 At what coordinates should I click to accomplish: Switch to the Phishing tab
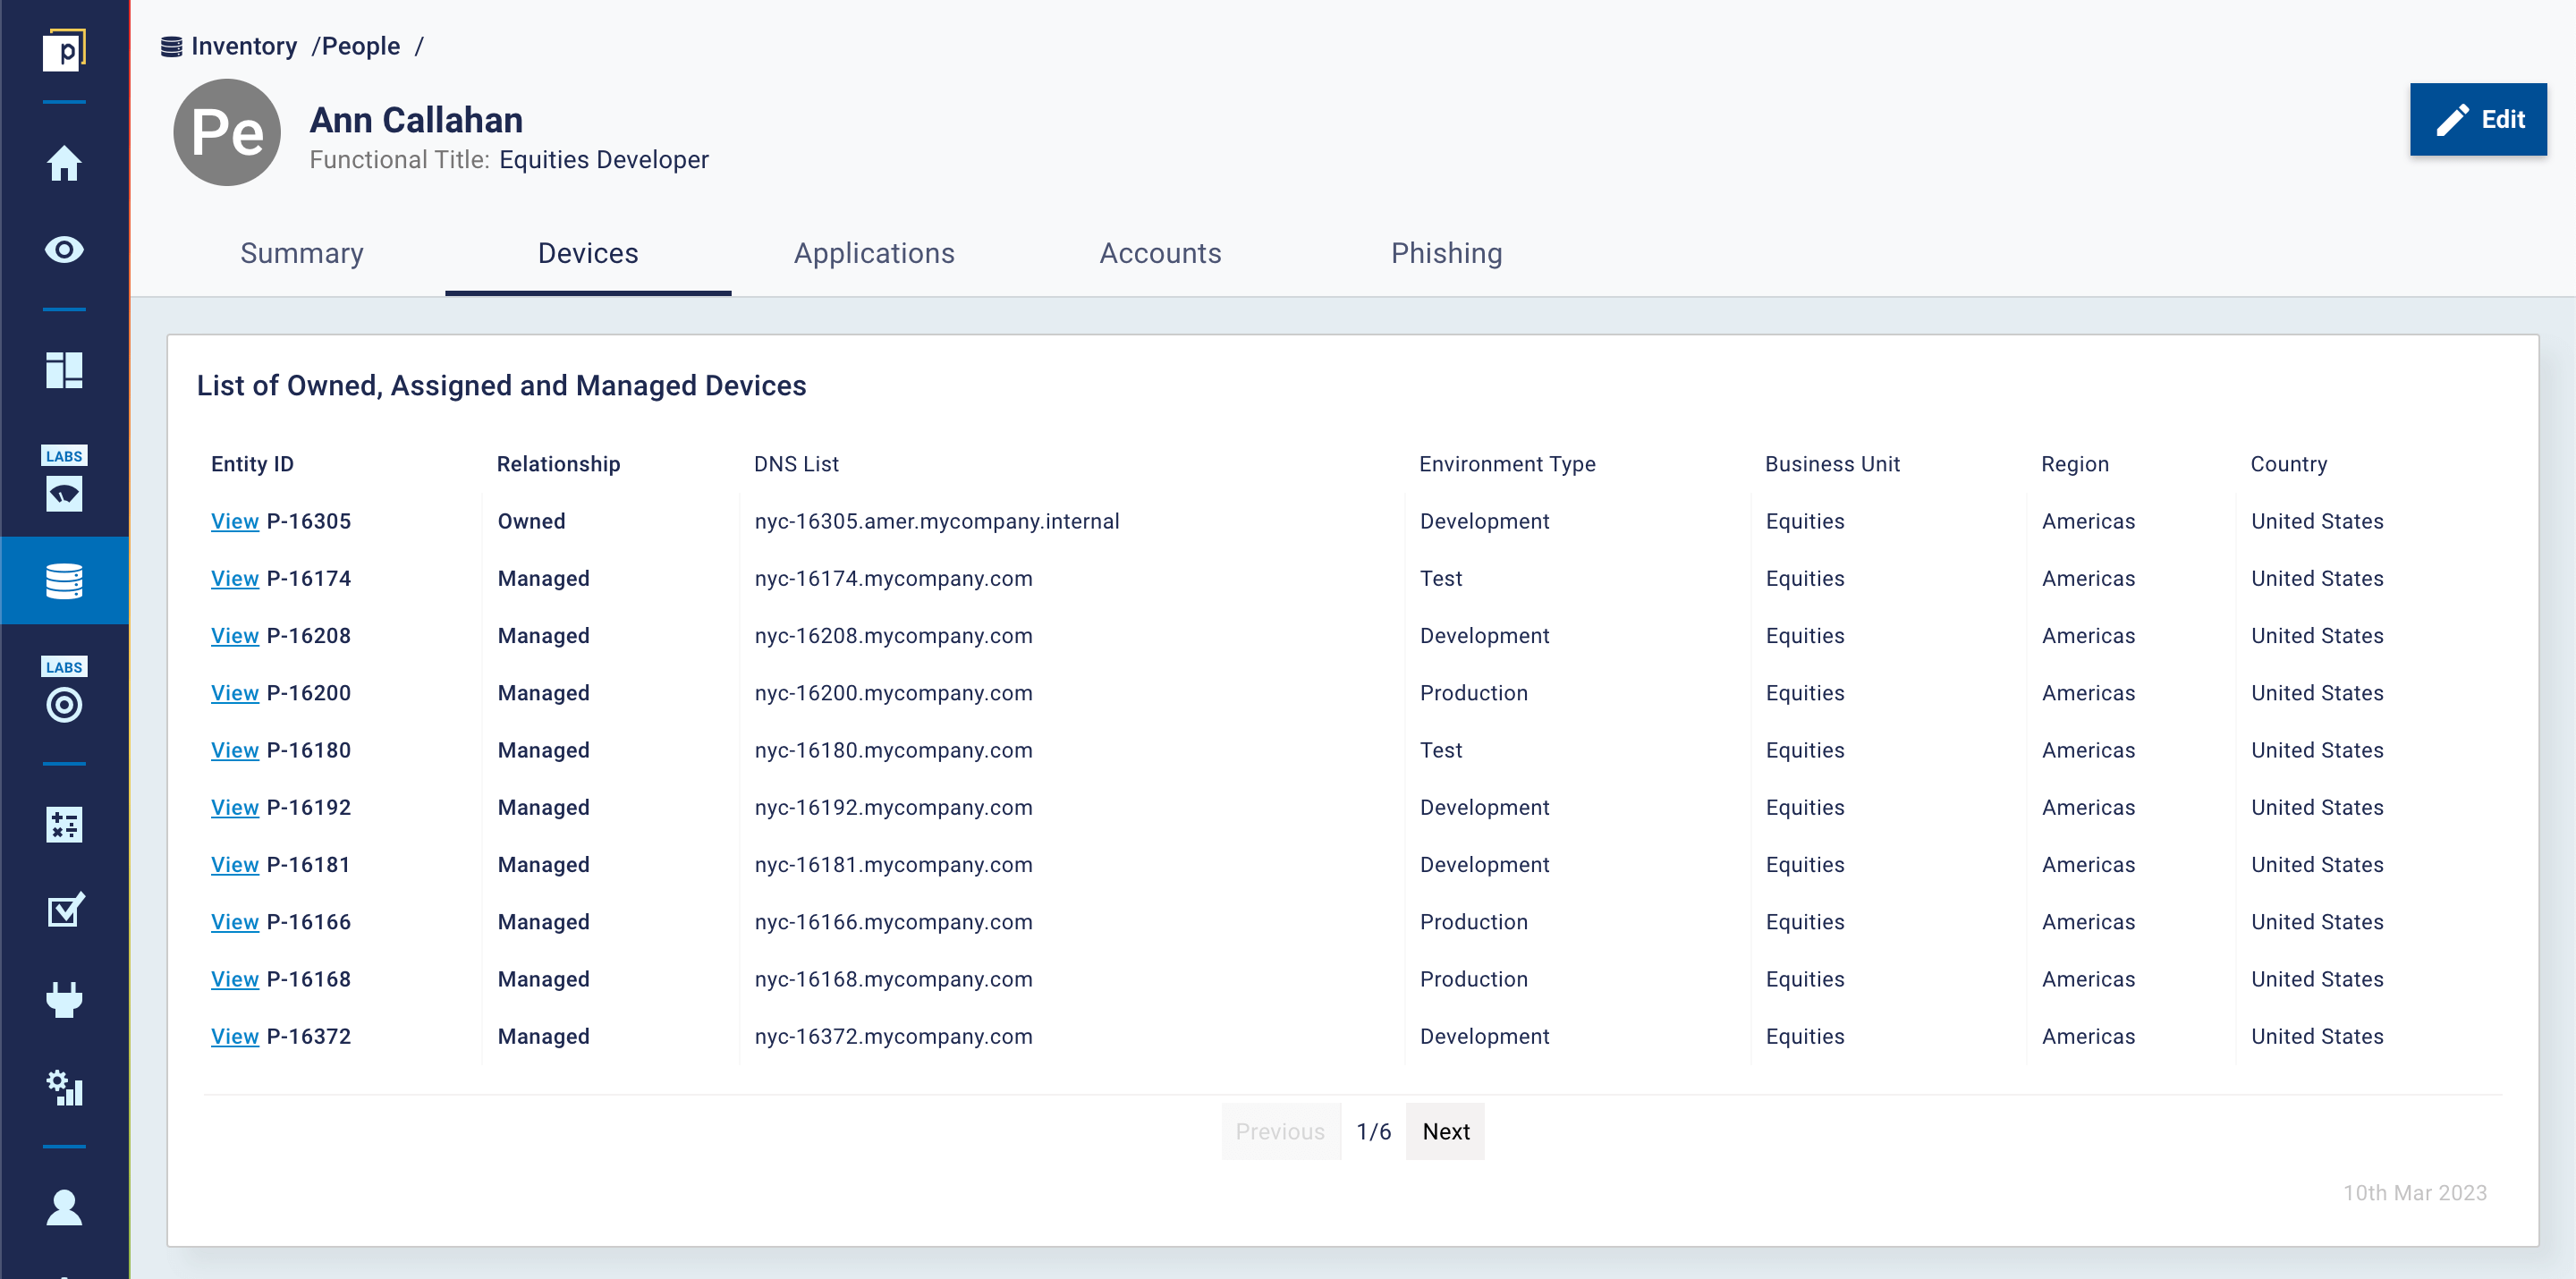click(1446, 253)
